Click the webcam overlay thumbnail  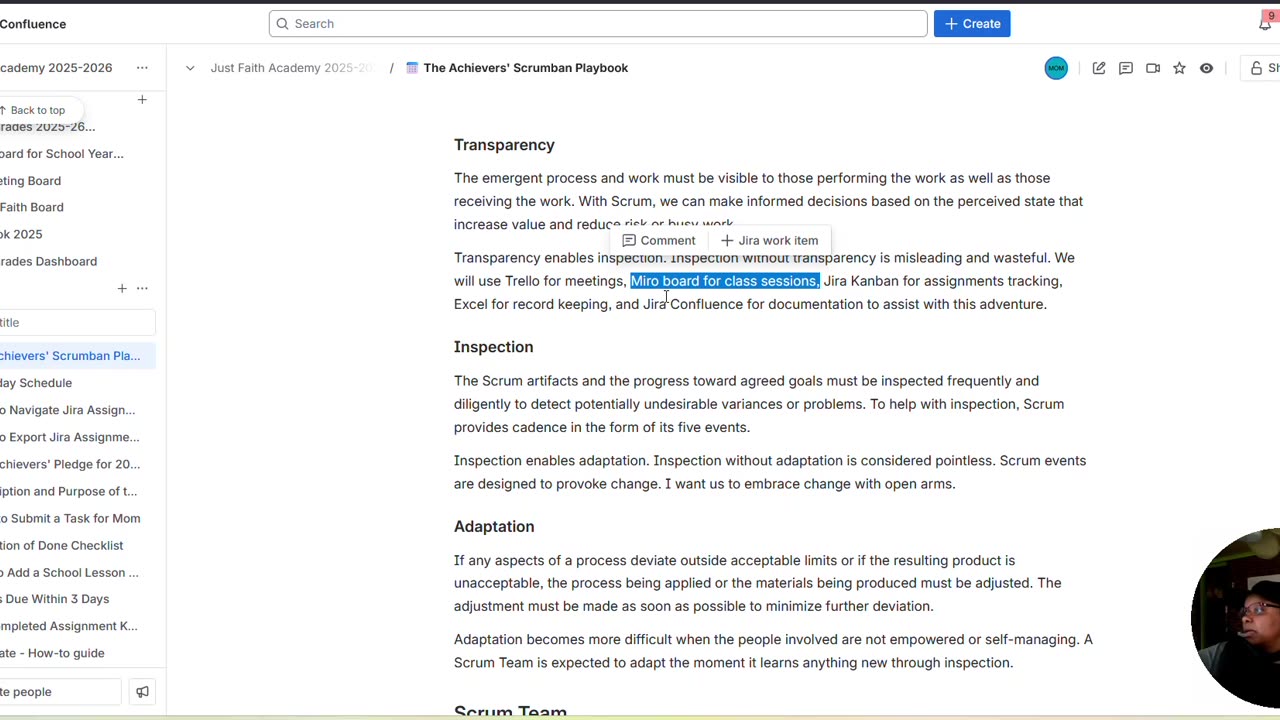click(x=1236, y=618)
